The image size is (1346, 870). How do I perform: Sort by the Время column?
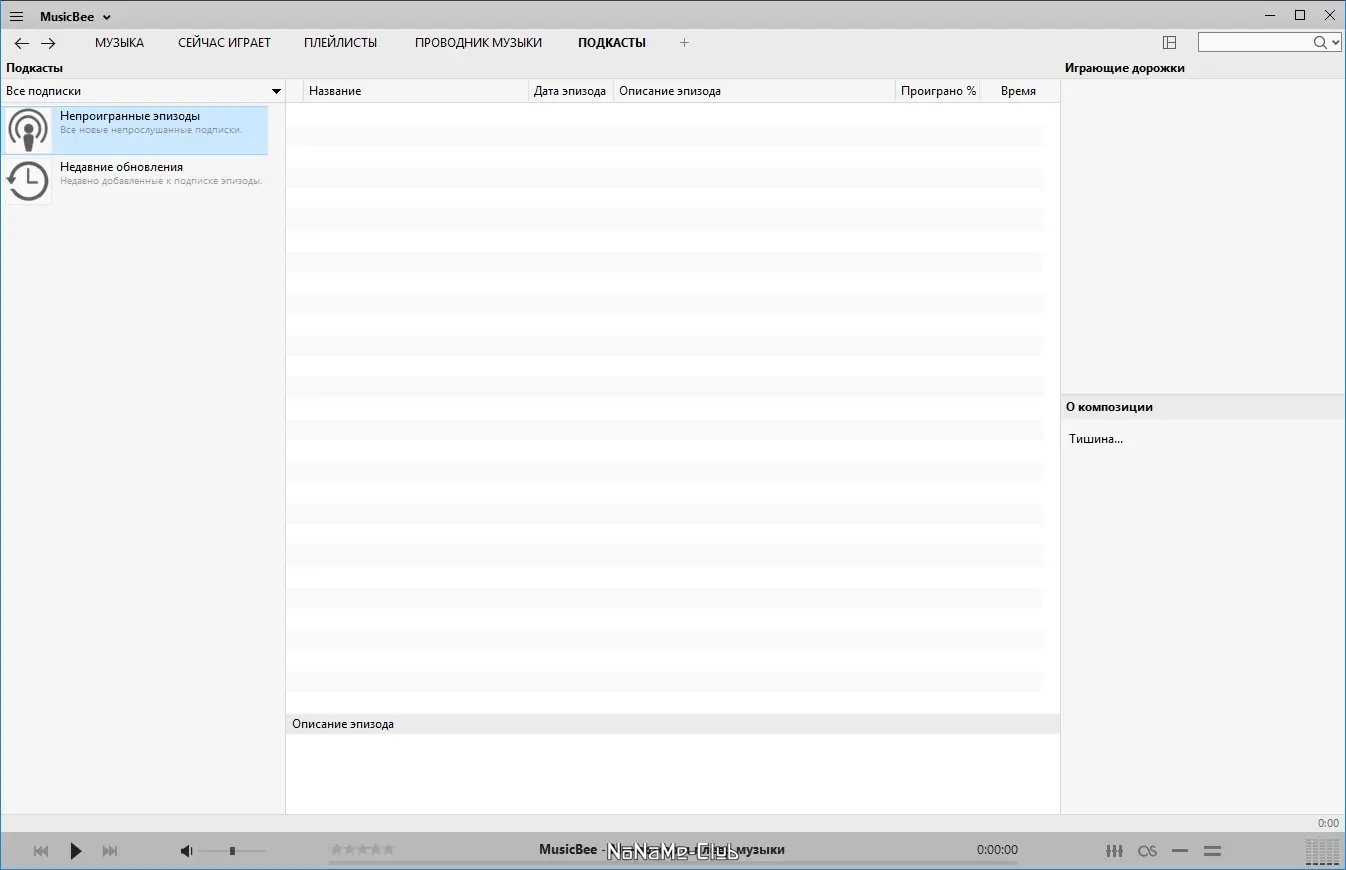1018,91
